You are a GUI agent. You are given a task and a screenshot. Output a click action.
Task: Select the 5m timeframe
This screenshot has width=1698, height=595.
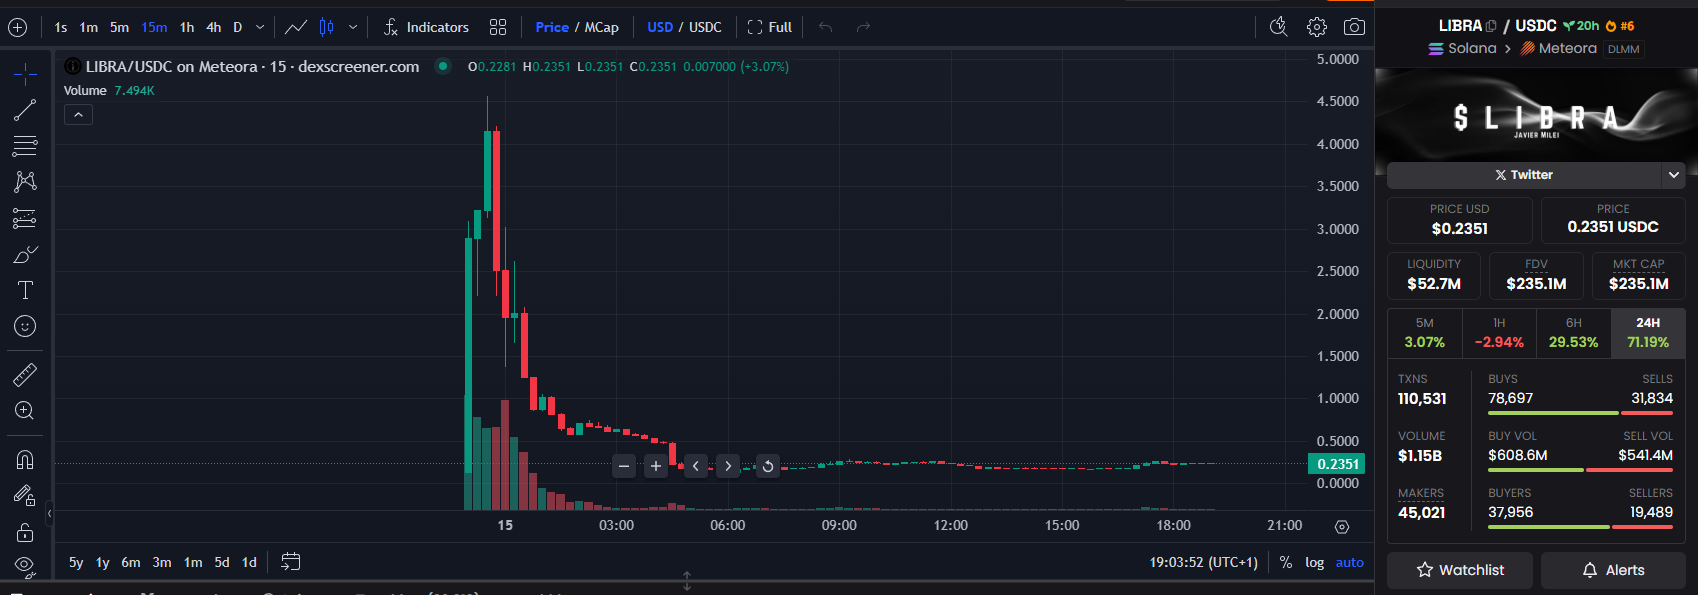point(120,27)
